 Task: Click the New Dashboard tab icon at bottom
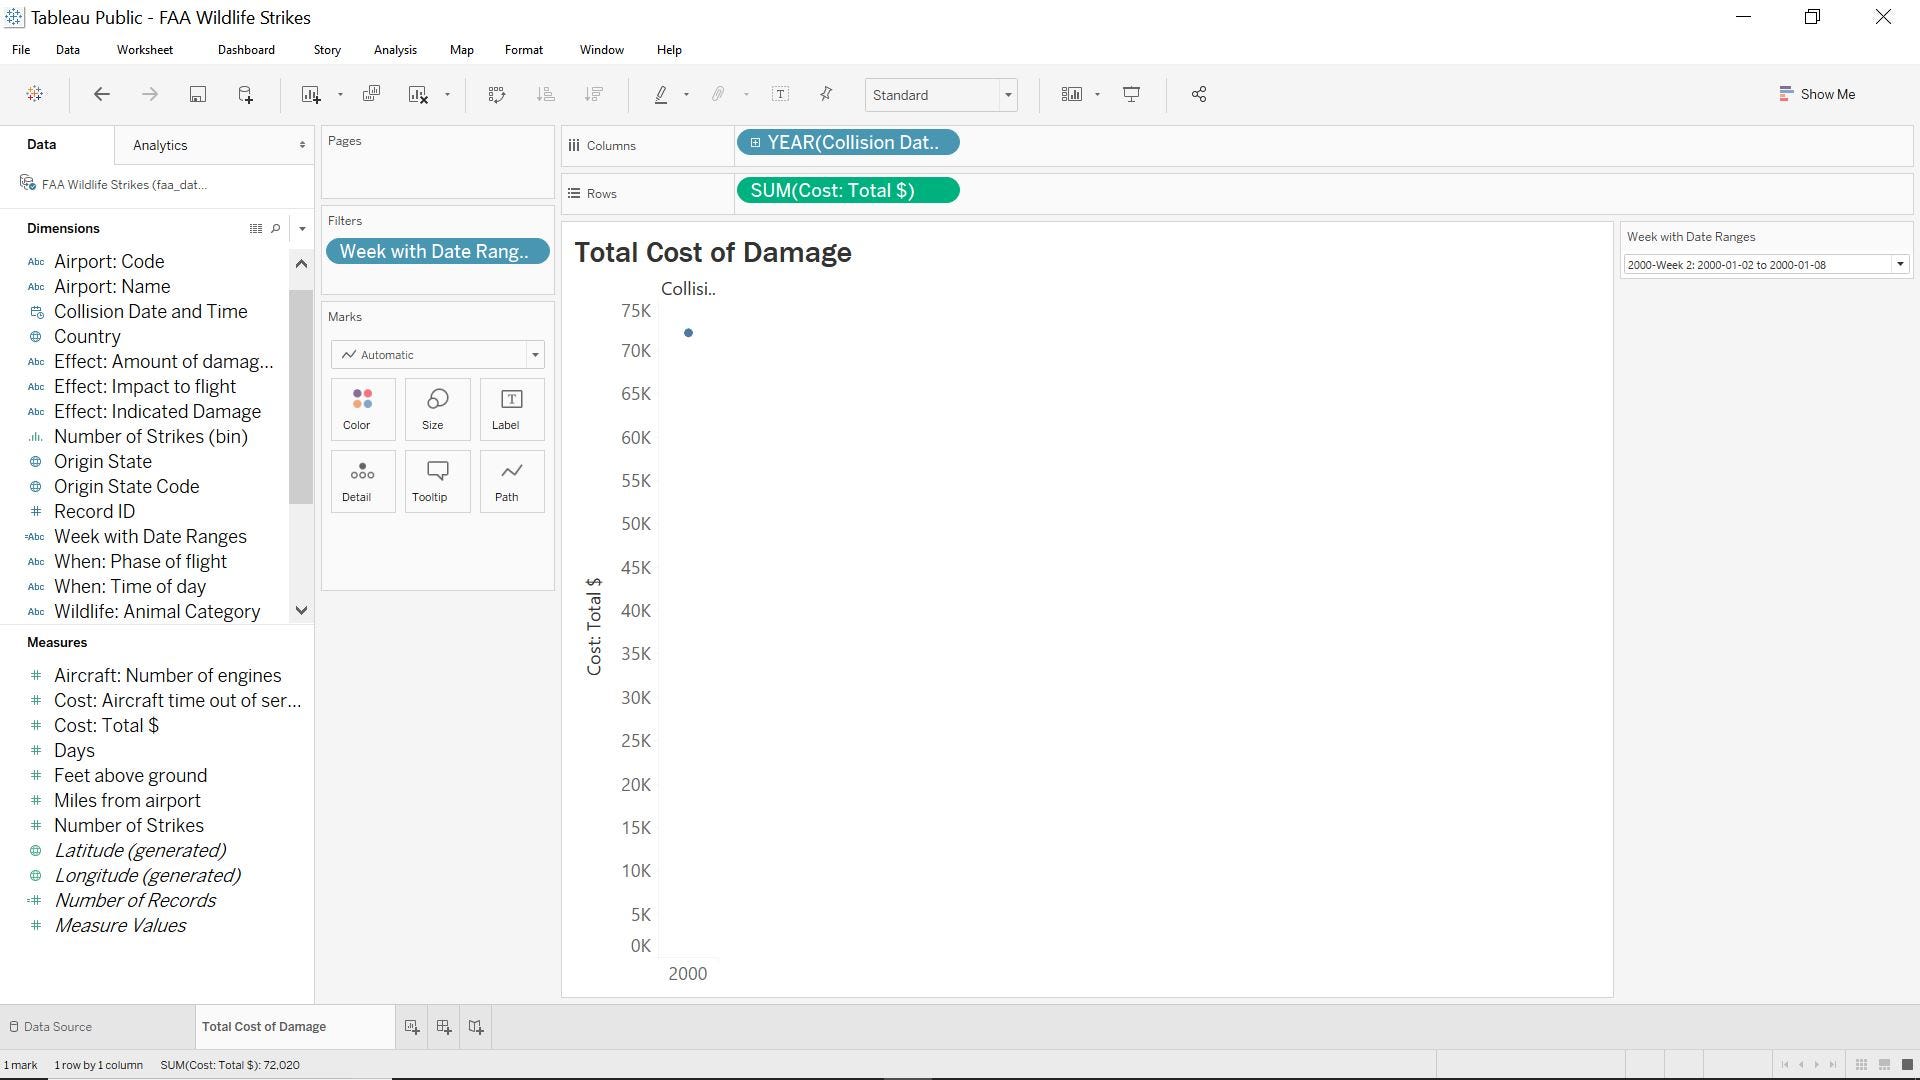(444, 1027)
